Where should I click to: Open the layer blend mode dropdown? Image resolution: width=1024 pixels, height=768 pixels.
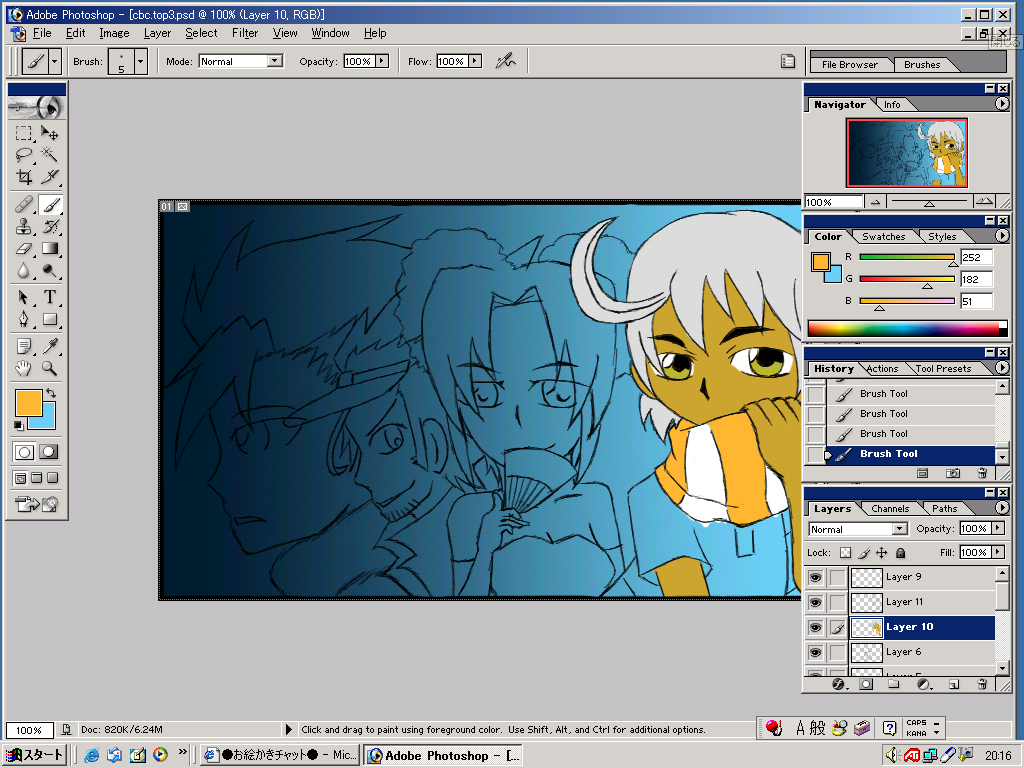click(x=900, y=528)
